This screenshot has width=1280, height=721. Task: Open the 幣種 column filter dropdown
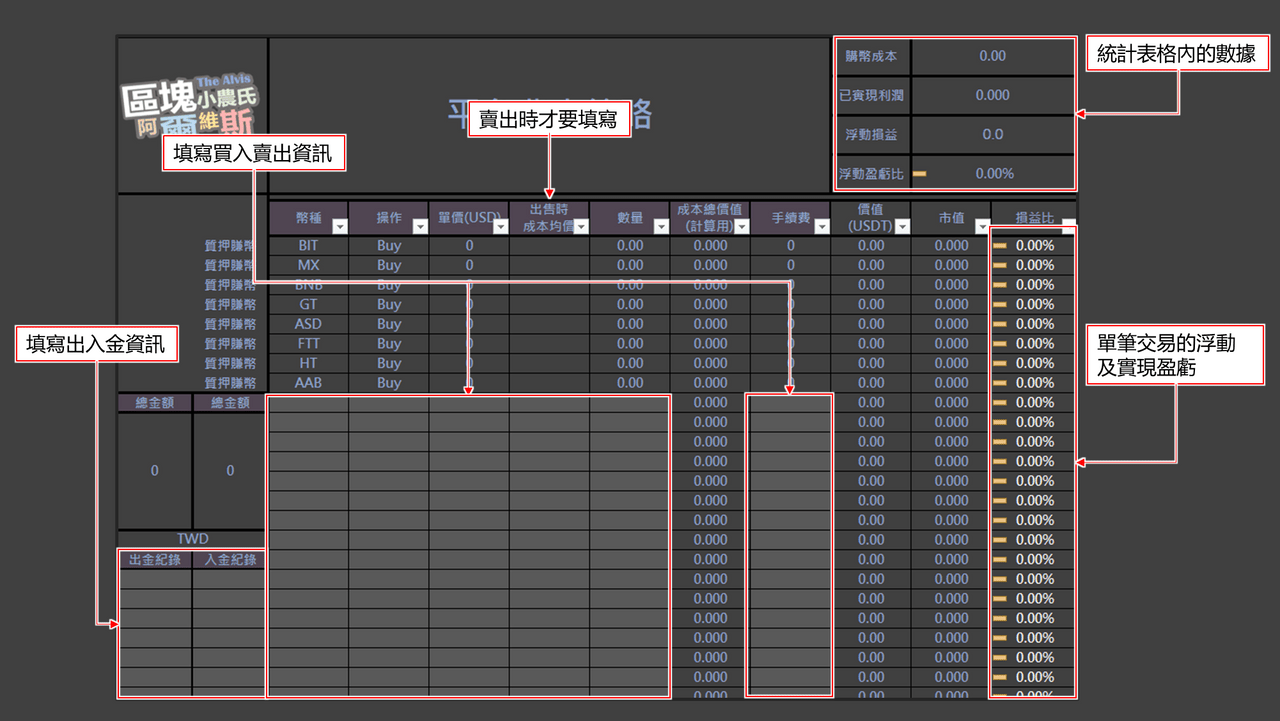point(339,227)
